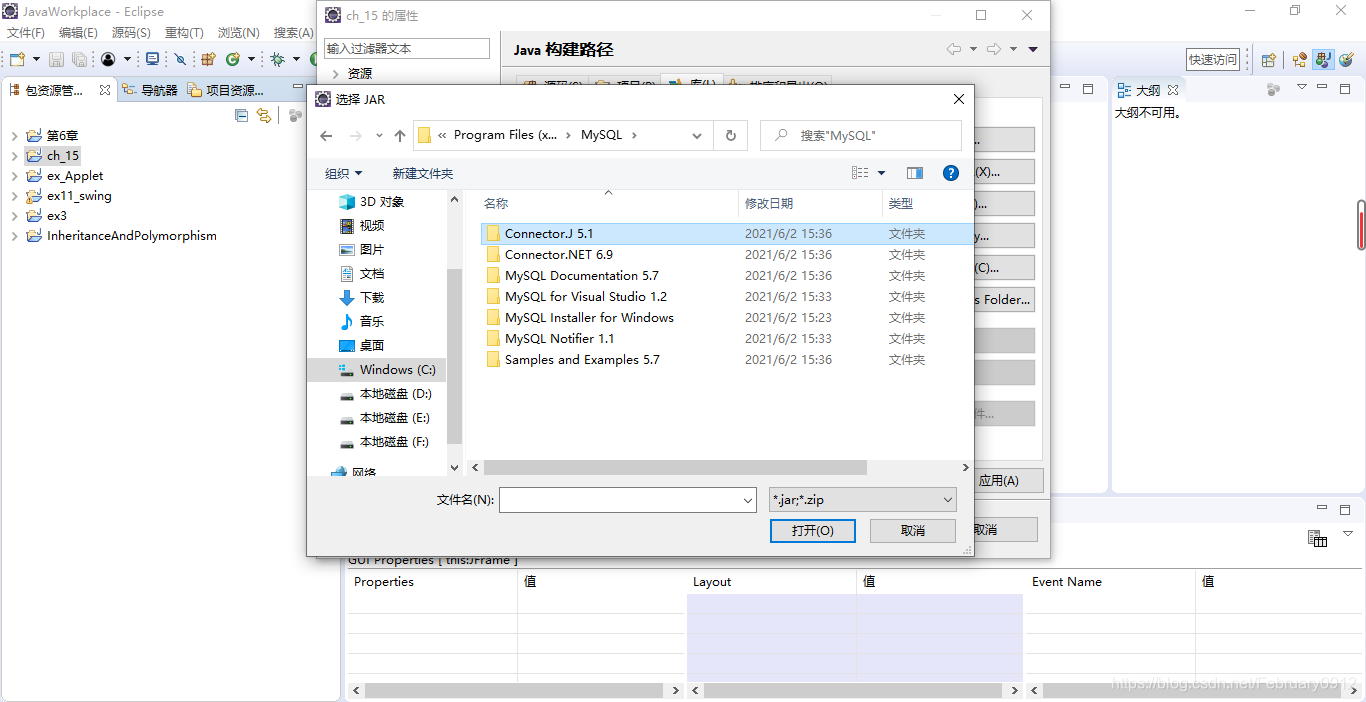Viewport: 1366px width, 702px height.
Task: Switch to the Java EE perspective icon
Action: point(1299,60)
